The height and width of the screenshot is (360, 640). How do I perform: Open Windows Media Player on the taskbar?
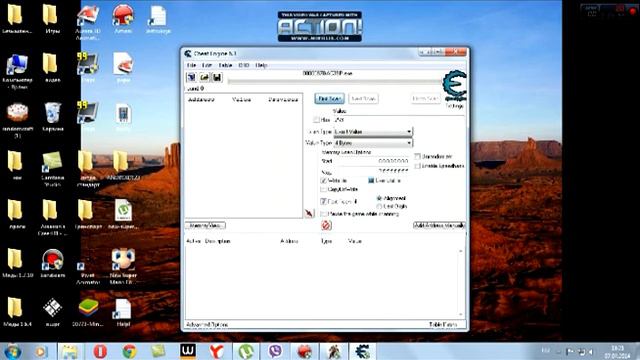pos(41,351)
